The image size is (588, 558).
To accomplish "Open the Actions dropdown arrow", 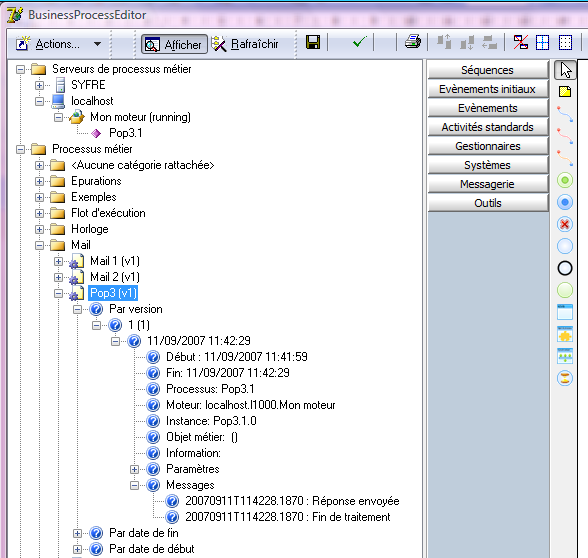I will (98, 44).
